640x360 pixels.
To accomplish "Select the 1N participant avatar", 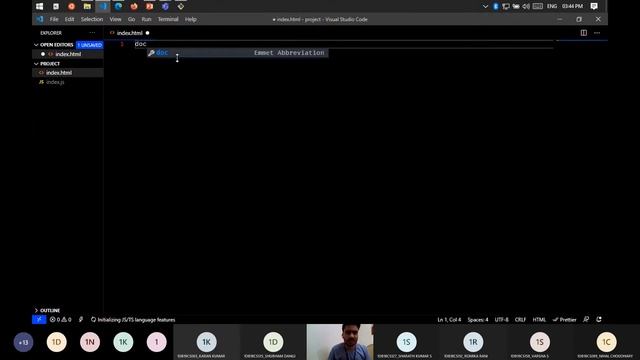I will [90, 342].
